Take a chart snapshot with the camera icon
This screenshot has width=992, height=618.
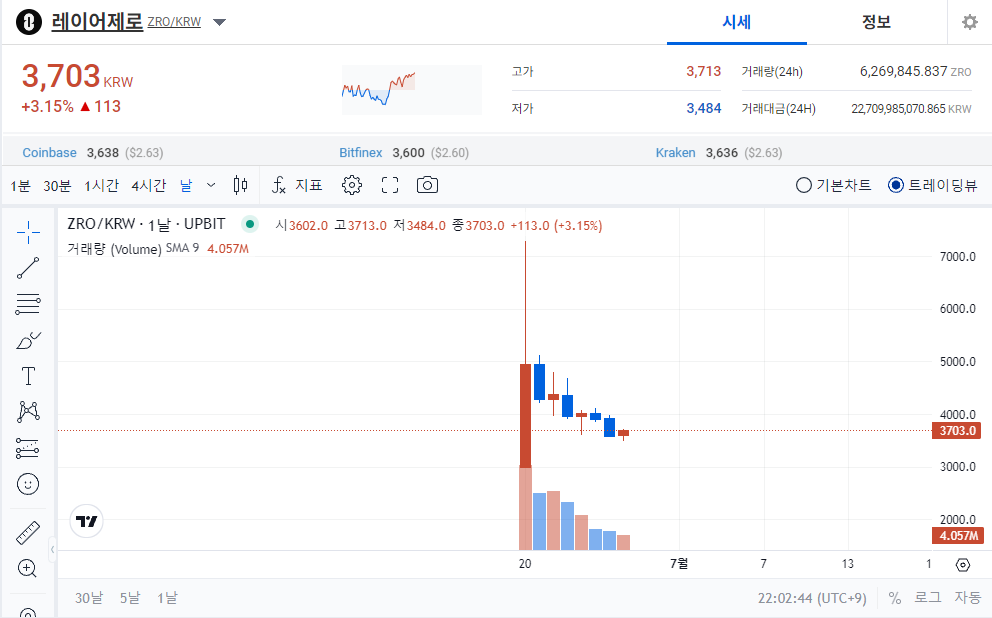[427, 185]
